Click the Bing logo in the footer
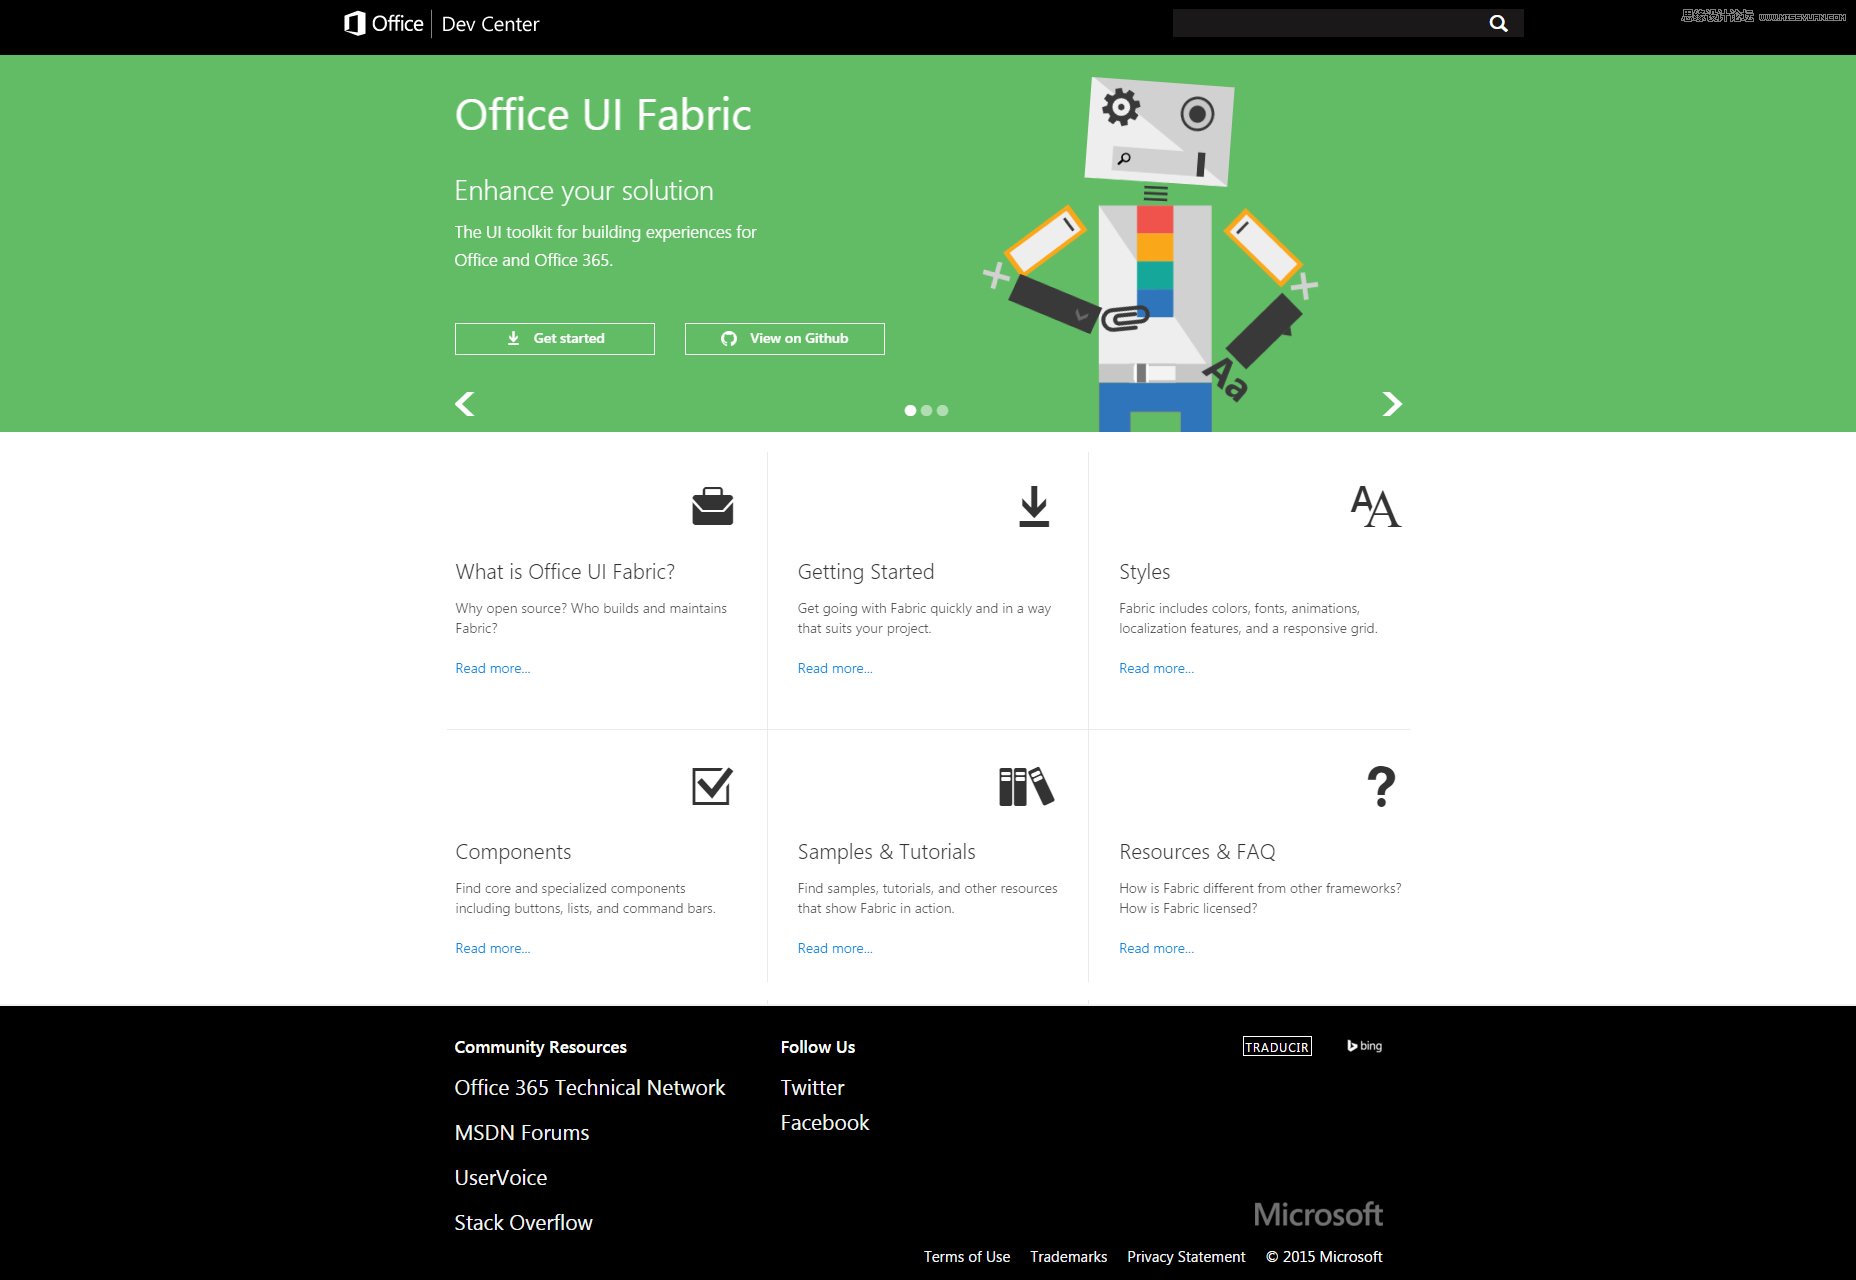This screenshot has width=1856, height=1280. click(x=1365, y=1046)
